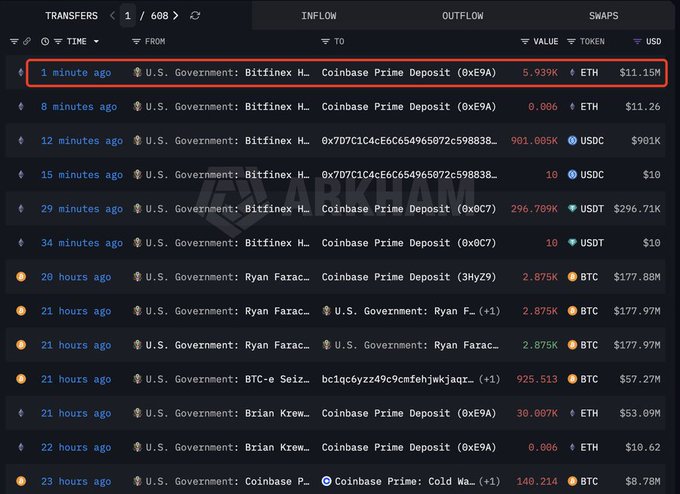Viewport: 680px width, 494px height.
Task: Open the VALUE column filter
Action: pos(525,41)
